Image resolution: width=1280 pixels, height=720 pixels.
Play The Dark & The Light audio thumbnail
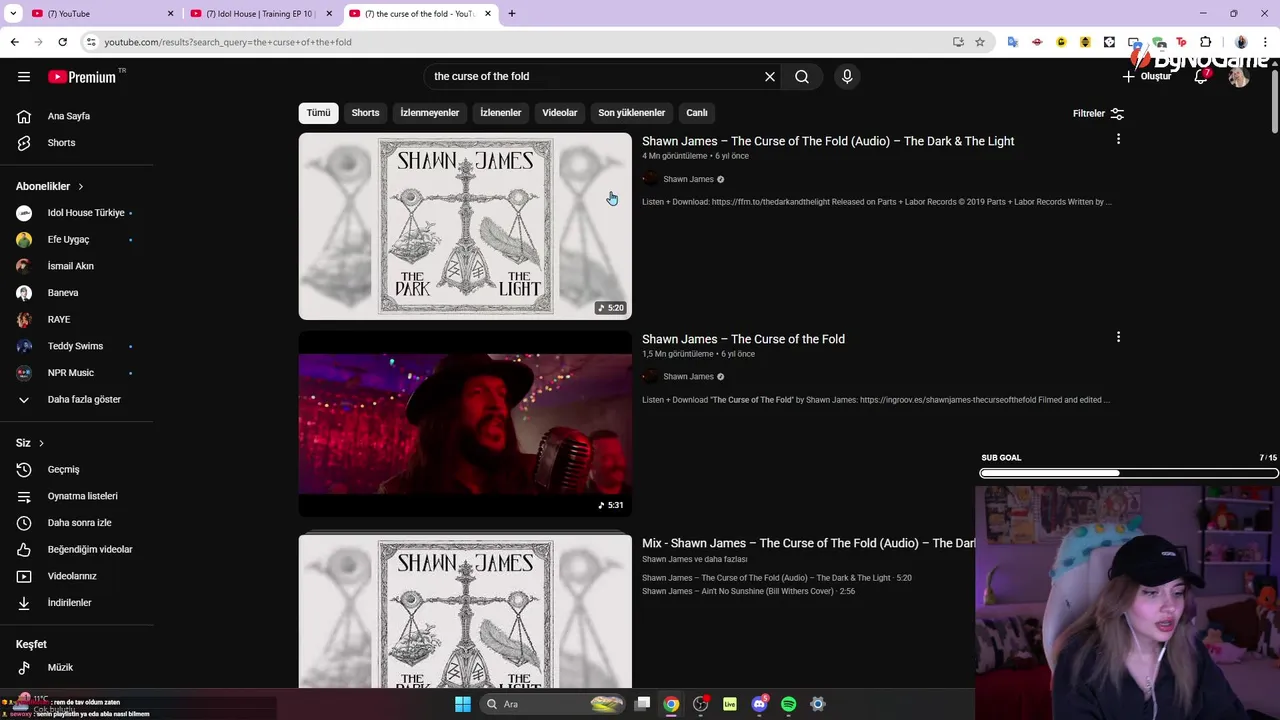[465, 226]
